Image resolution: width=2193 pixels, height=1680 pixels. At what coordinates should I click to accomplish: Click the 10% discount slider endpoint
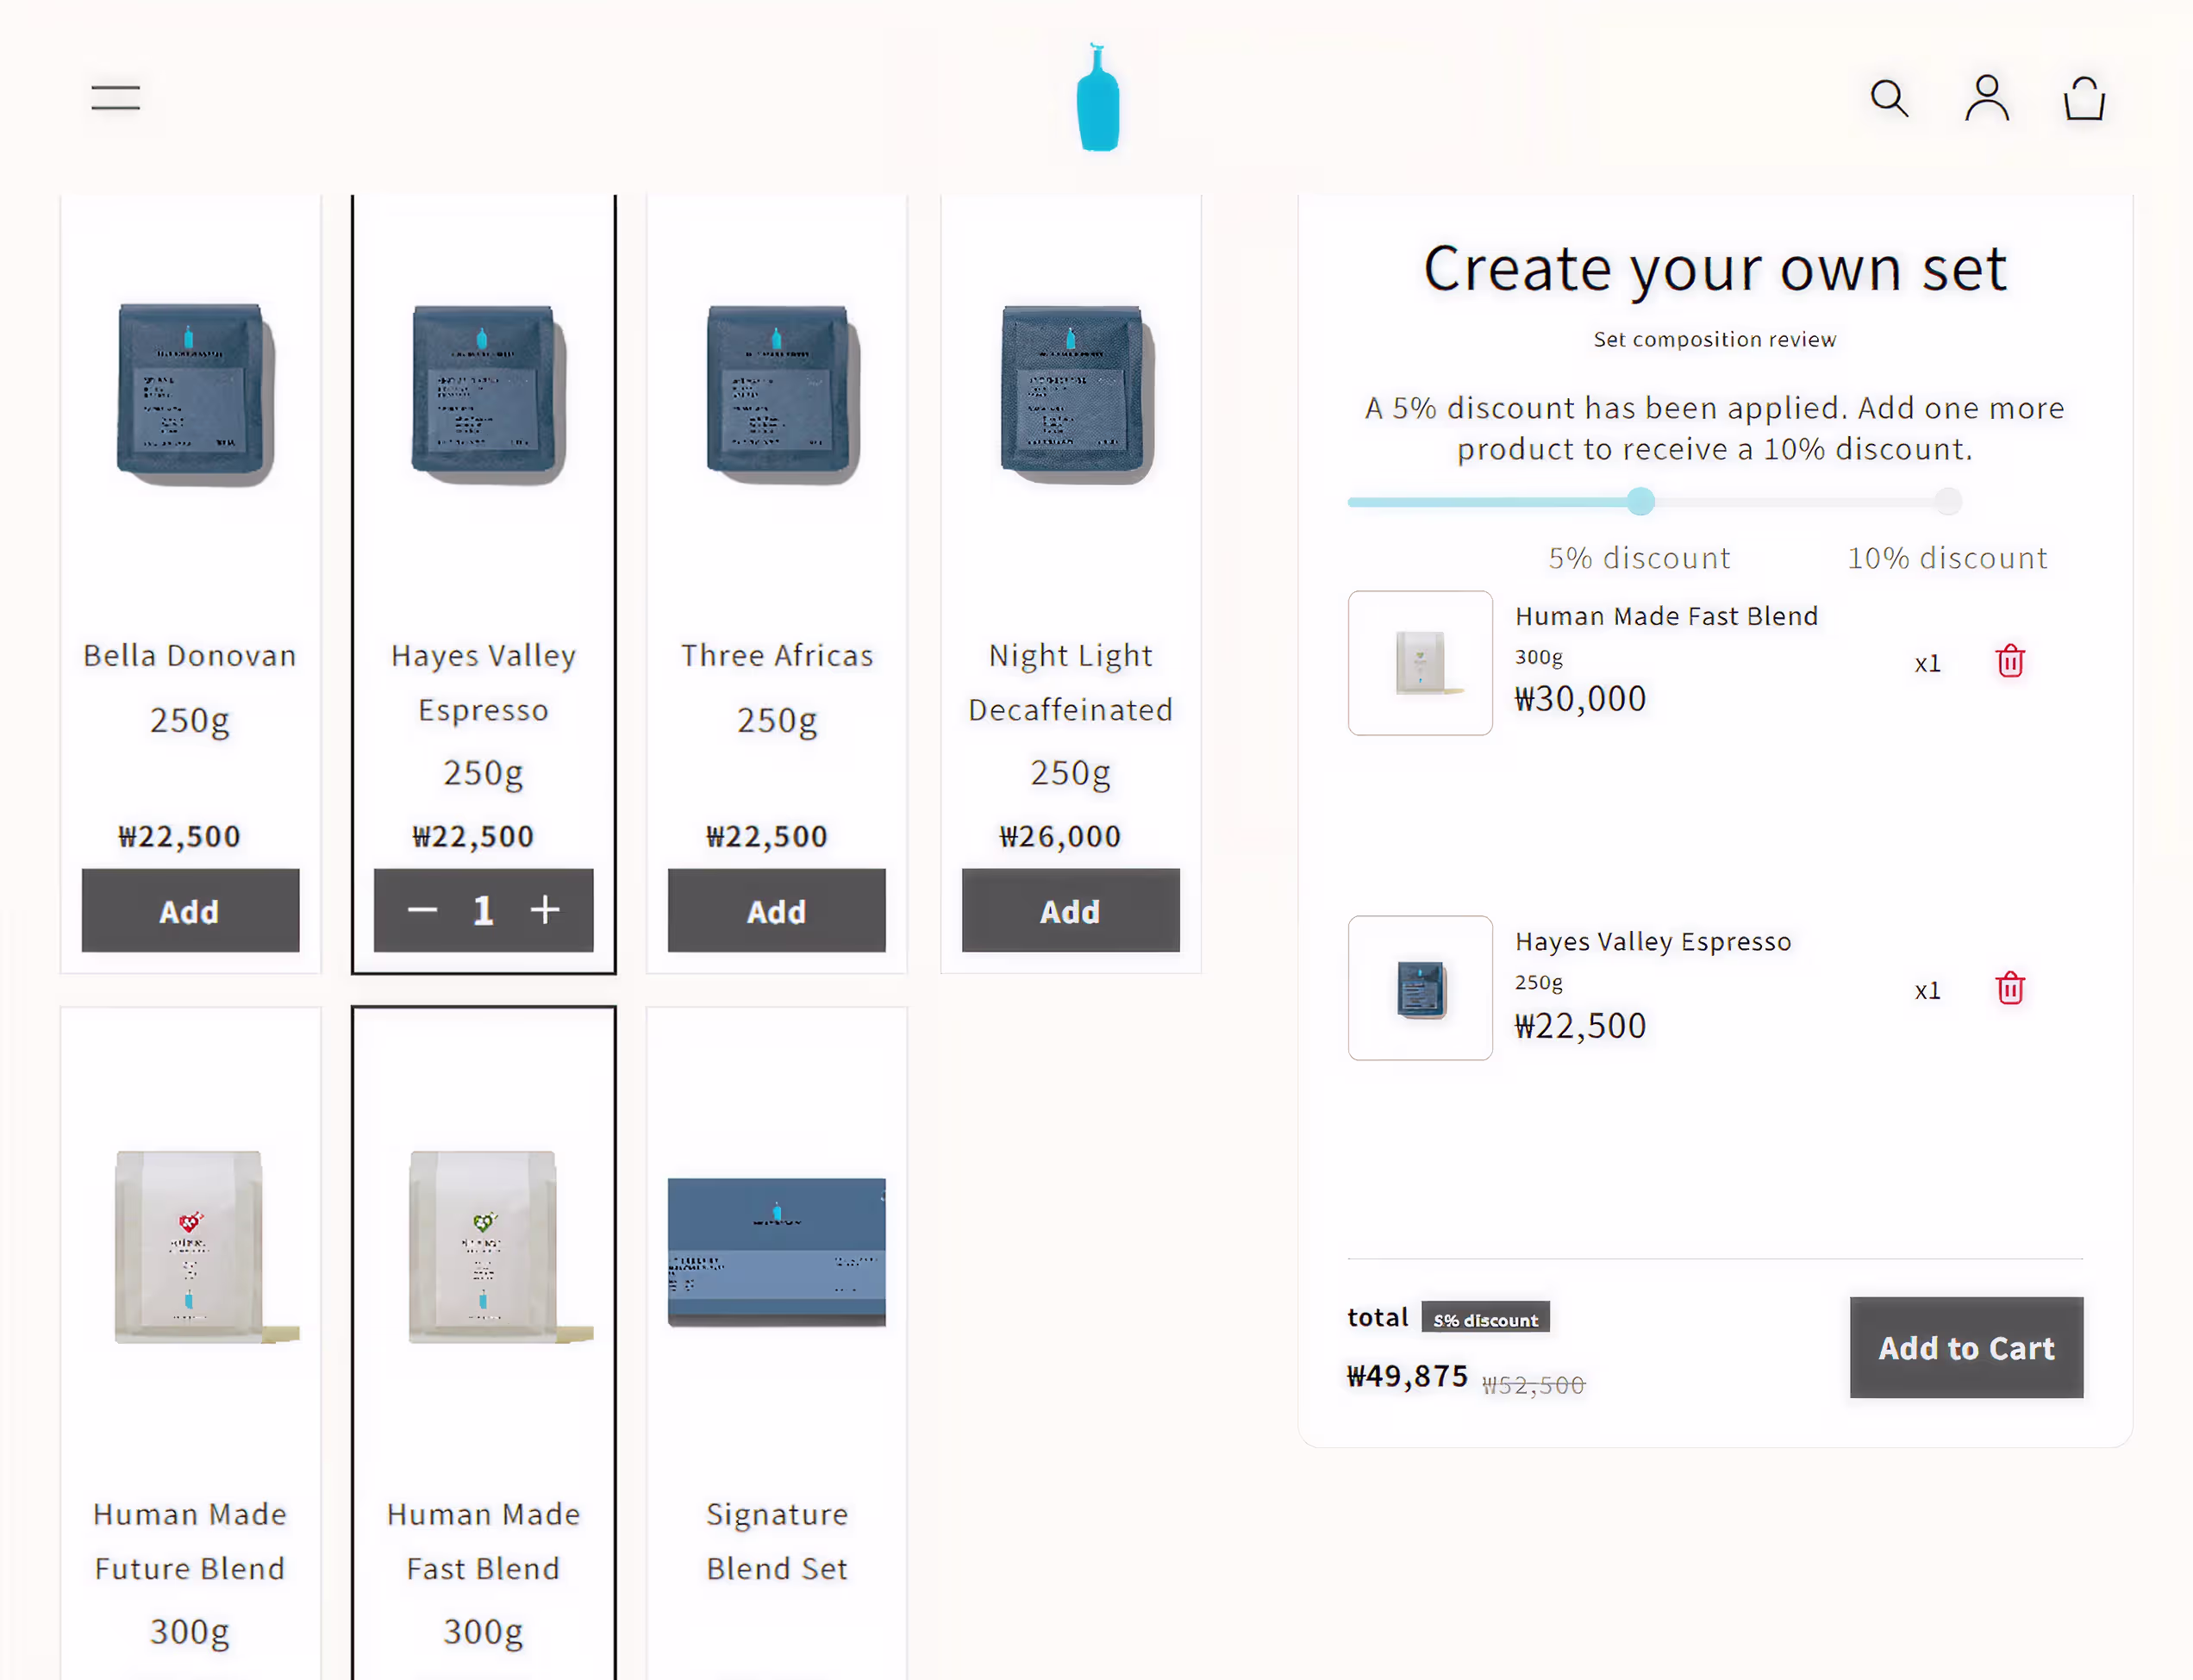(x=1947, y=501)
